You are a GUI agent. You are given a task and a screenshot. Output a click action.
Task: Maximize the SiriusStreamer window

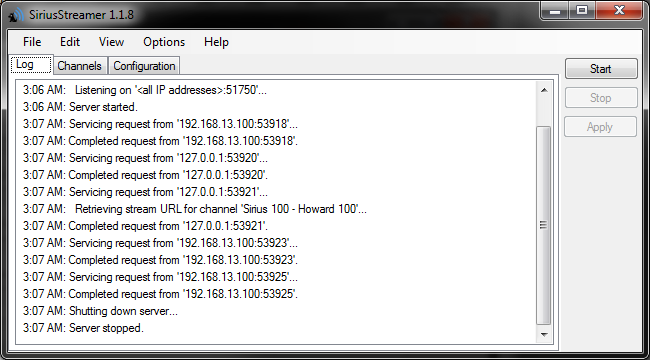pos(582,10)
